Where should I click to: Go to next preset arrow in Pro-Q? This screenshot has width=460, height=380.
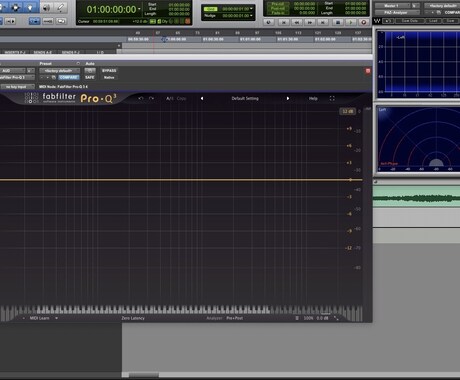tap(288, 99)
